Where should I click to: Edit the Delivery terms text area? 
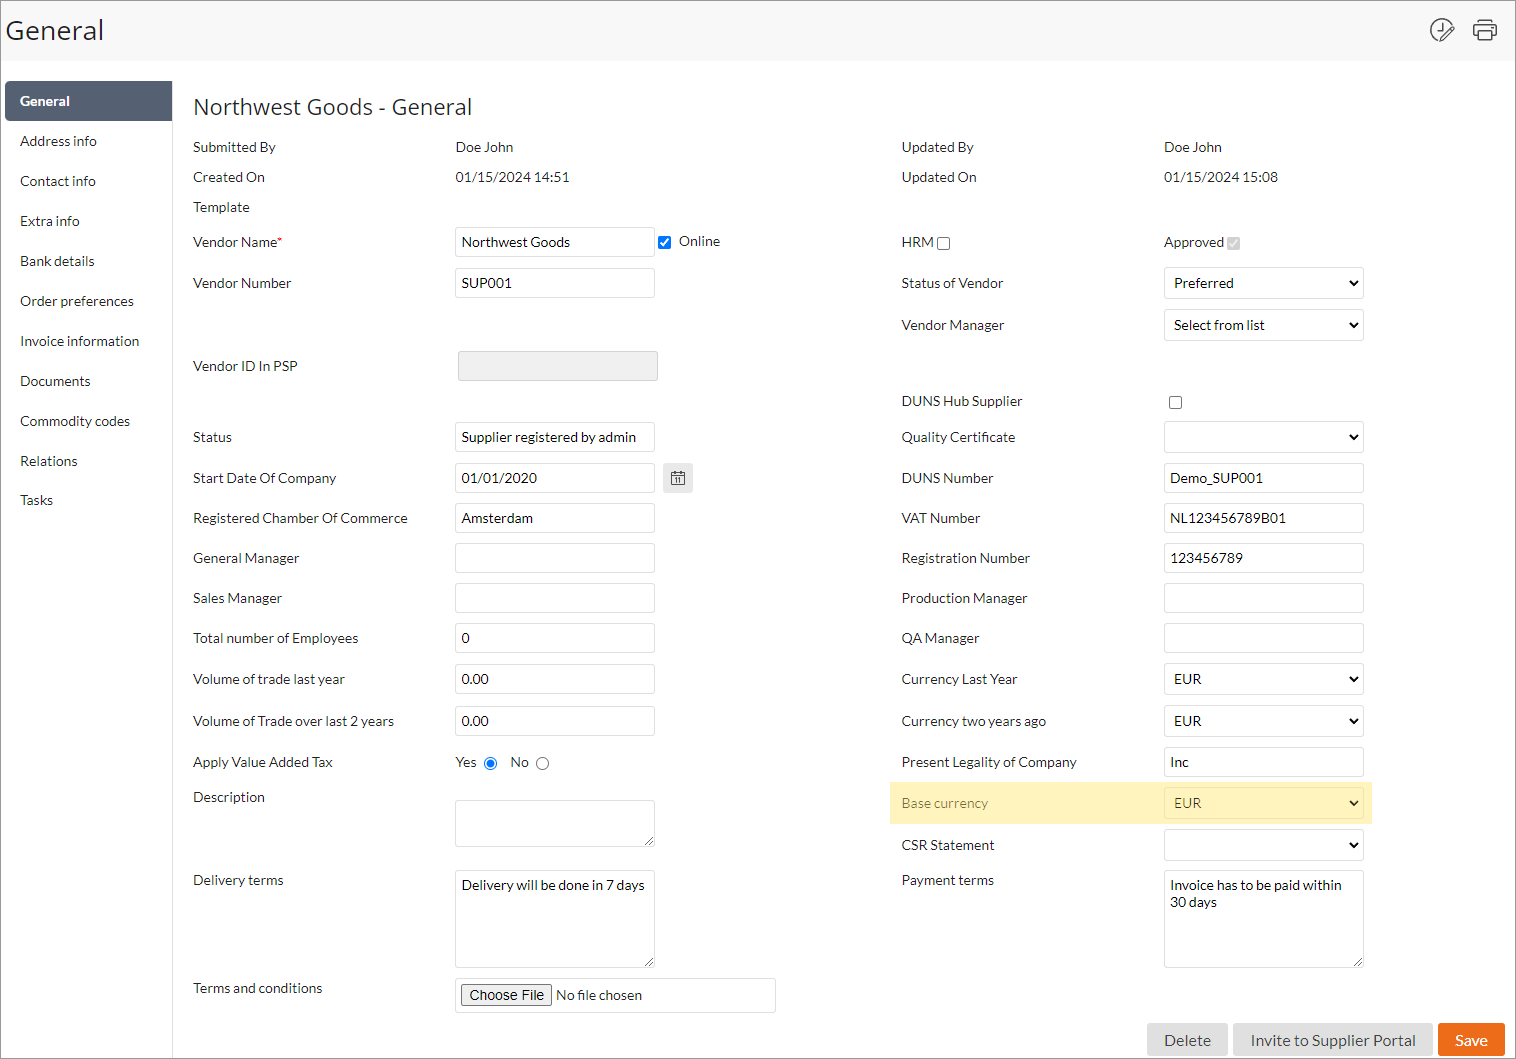555,919
